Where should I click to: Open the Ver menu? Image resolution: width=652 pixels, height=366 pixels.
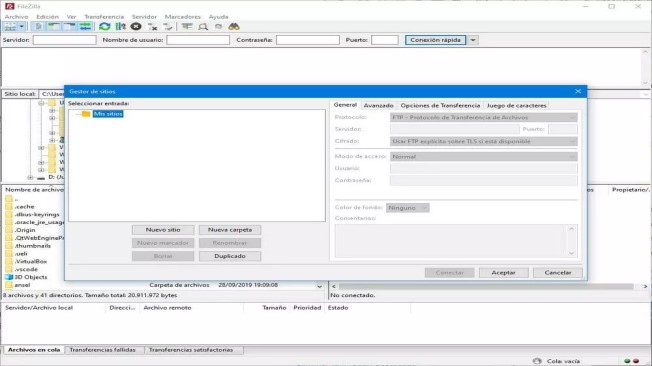click(72, 17)
